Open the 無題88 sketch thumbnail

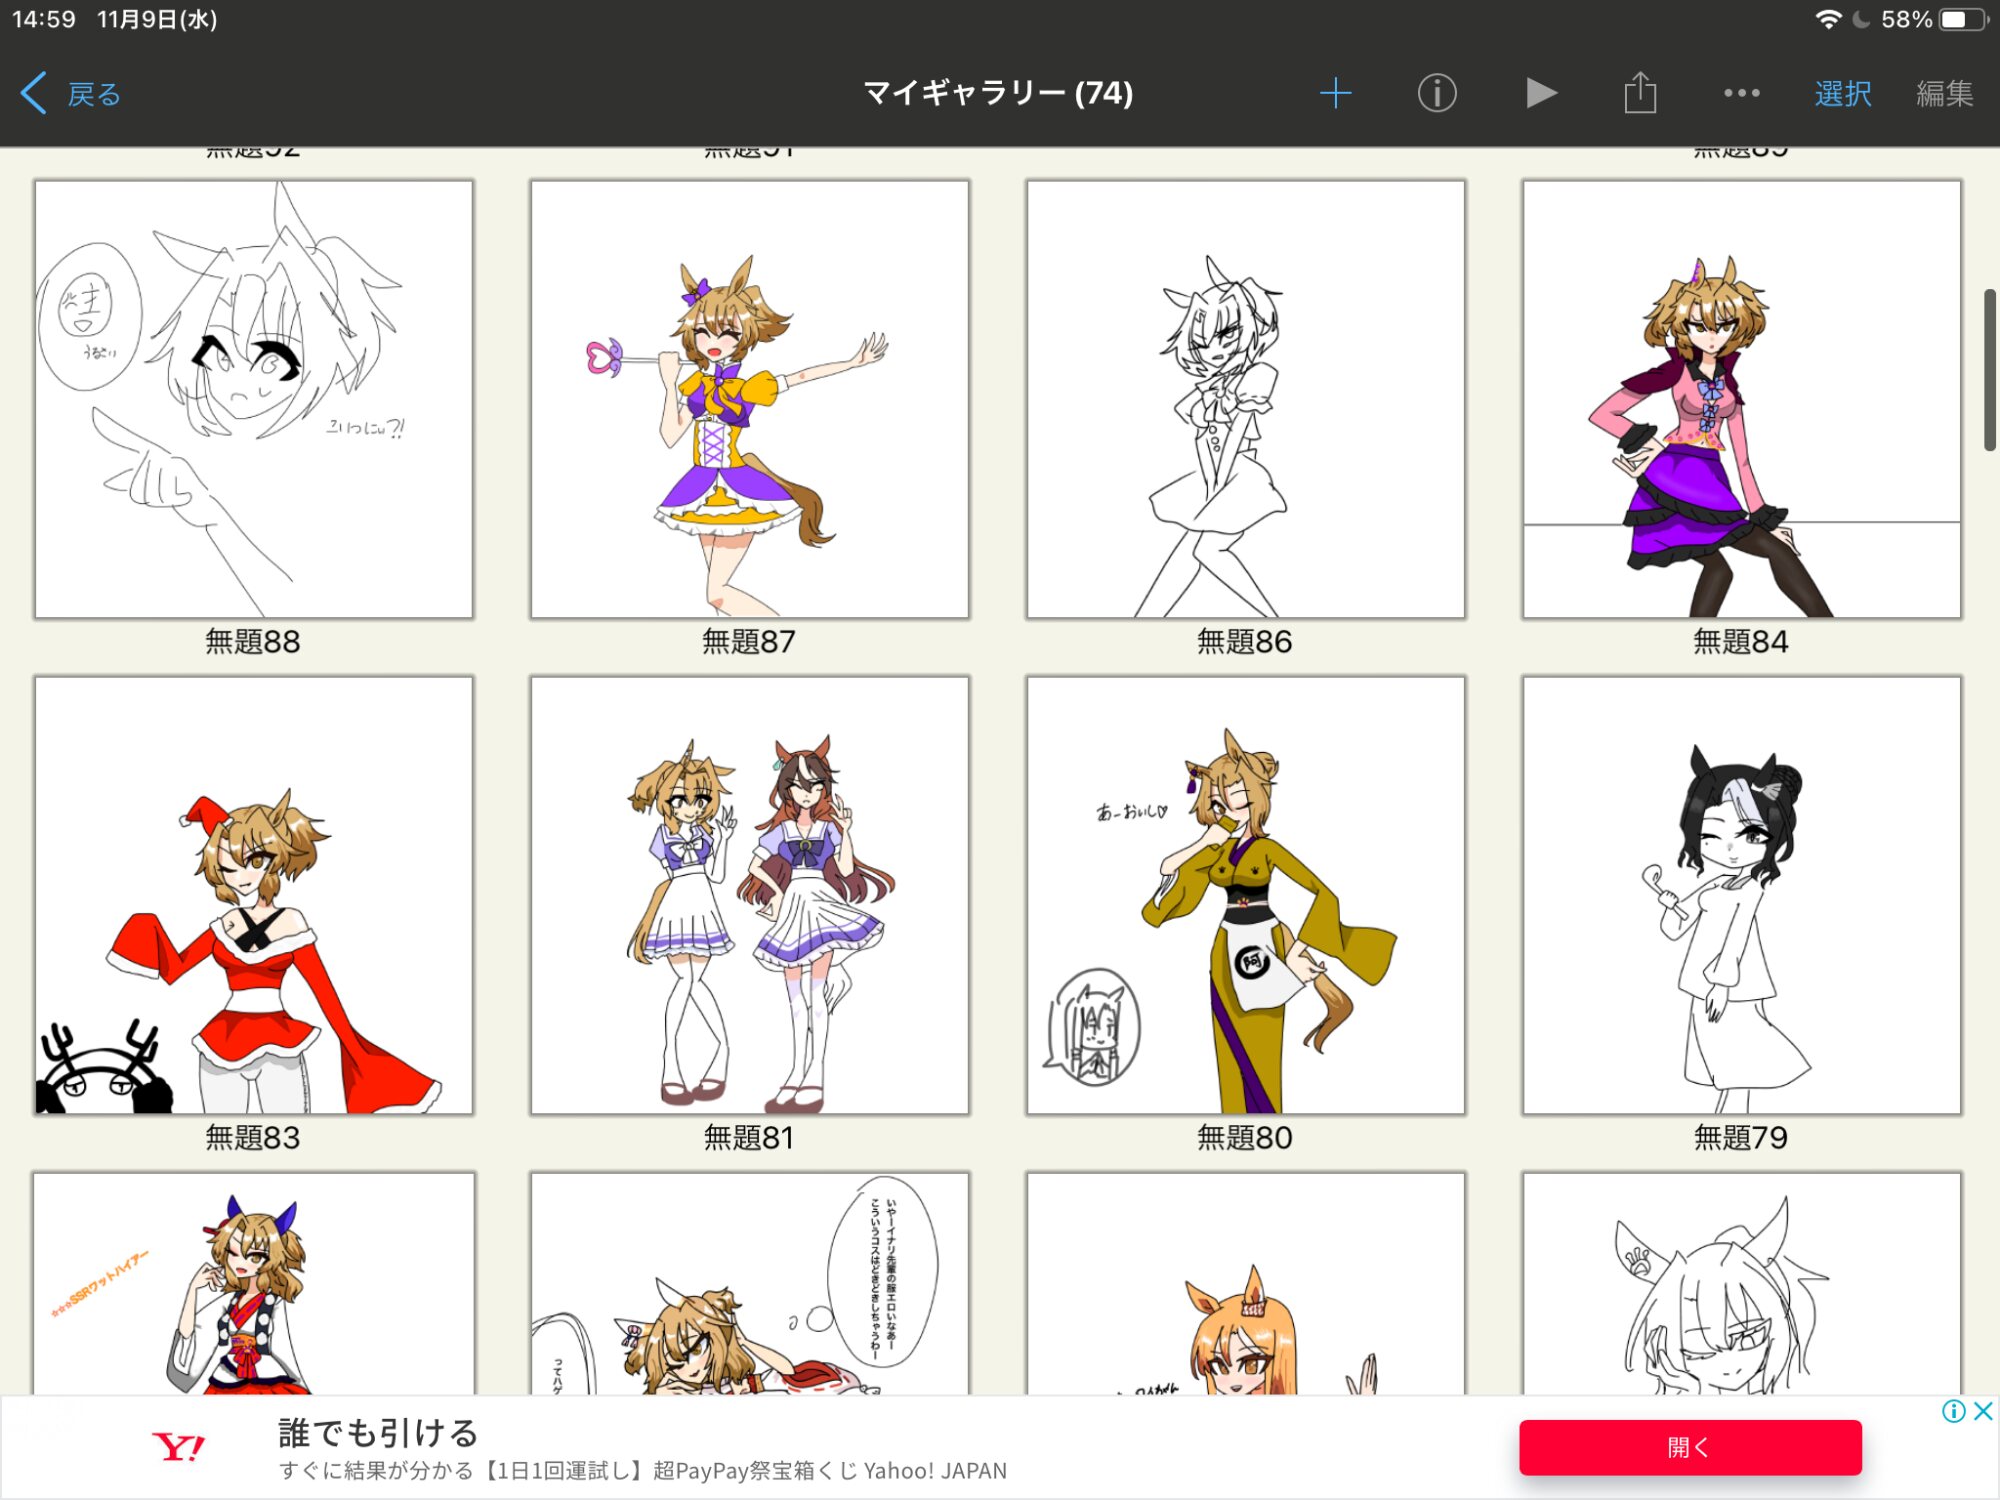[254, 399]
